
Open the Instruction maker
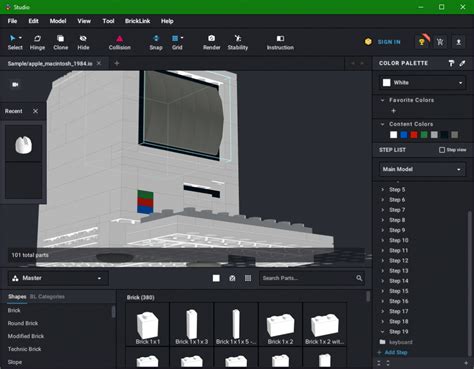point(280,42)
